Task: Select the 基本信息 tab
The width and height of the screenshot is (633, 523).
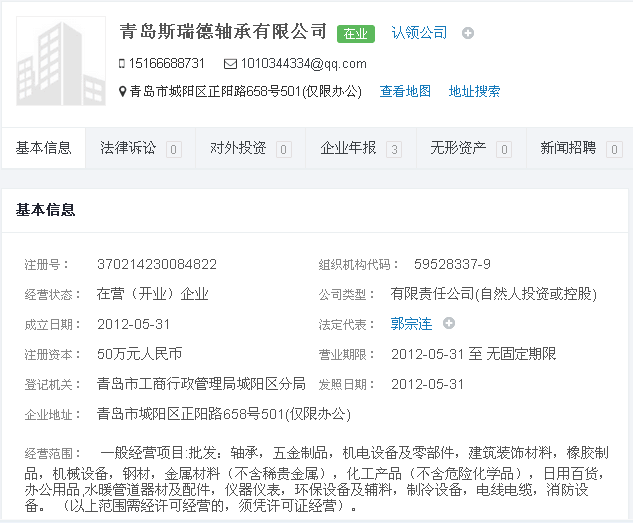Action: [x=44, y=148]
